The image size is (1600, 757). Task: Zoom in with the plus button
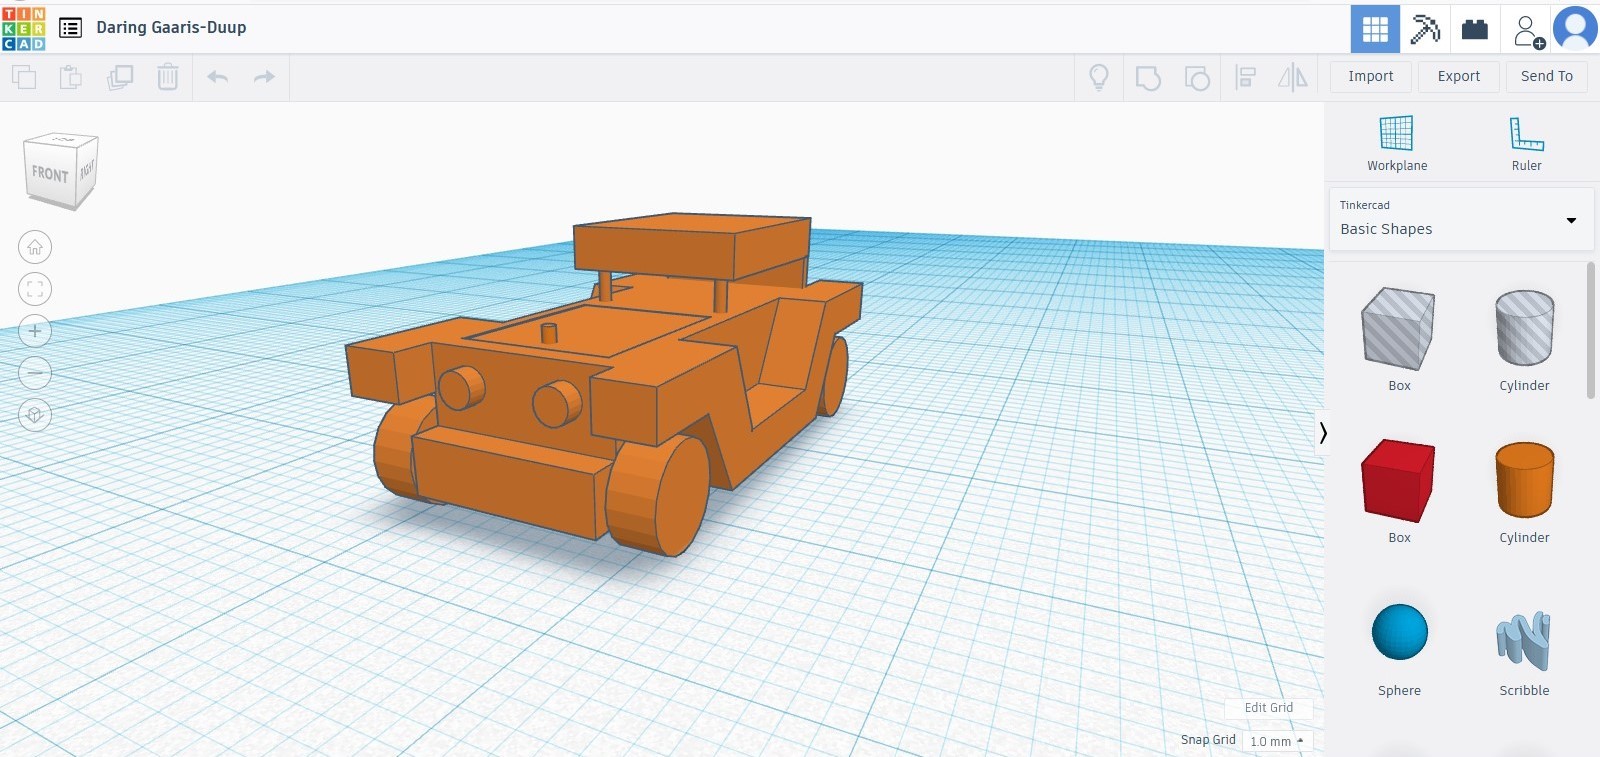pos(35,331)
